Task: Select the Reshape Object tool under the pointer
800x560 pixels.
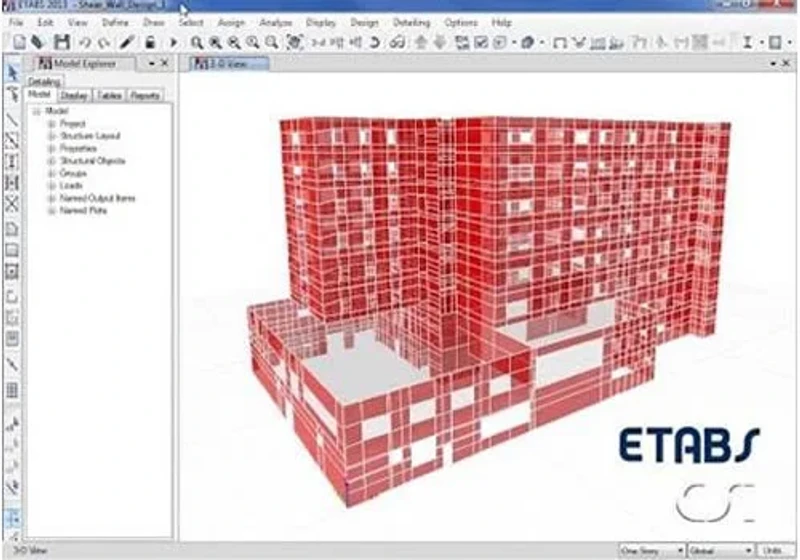Action: coord(12,95)
